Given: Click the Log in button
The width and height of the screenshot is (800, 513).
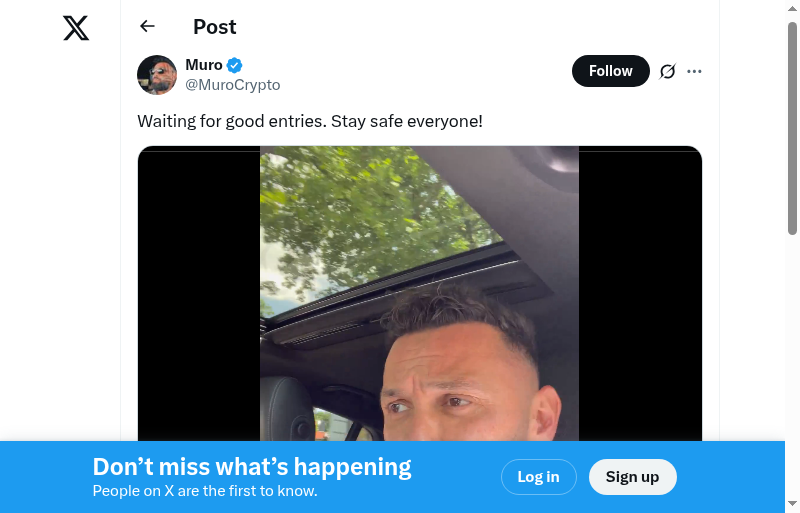Looking at the screenshot, I should 539,477.
